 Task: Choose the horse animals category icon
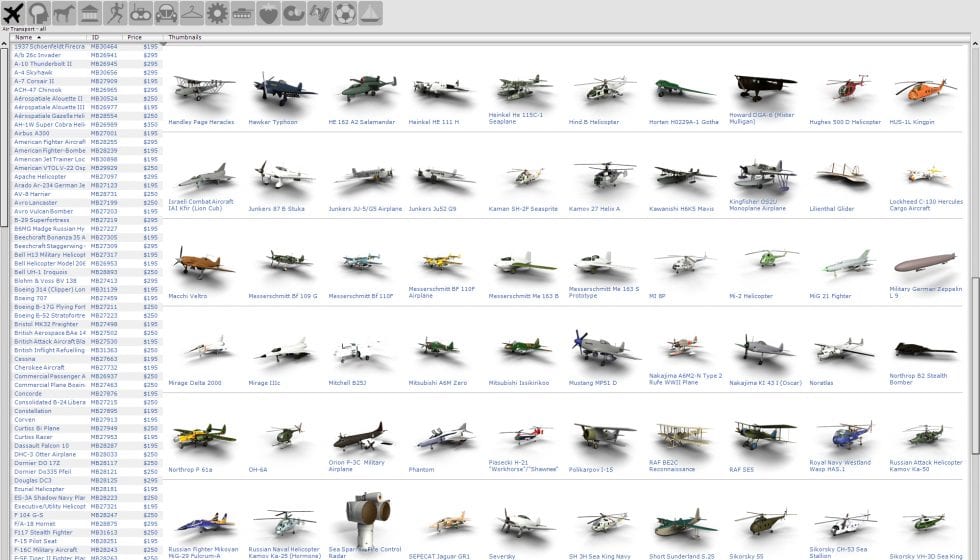(x=65, y=13)
